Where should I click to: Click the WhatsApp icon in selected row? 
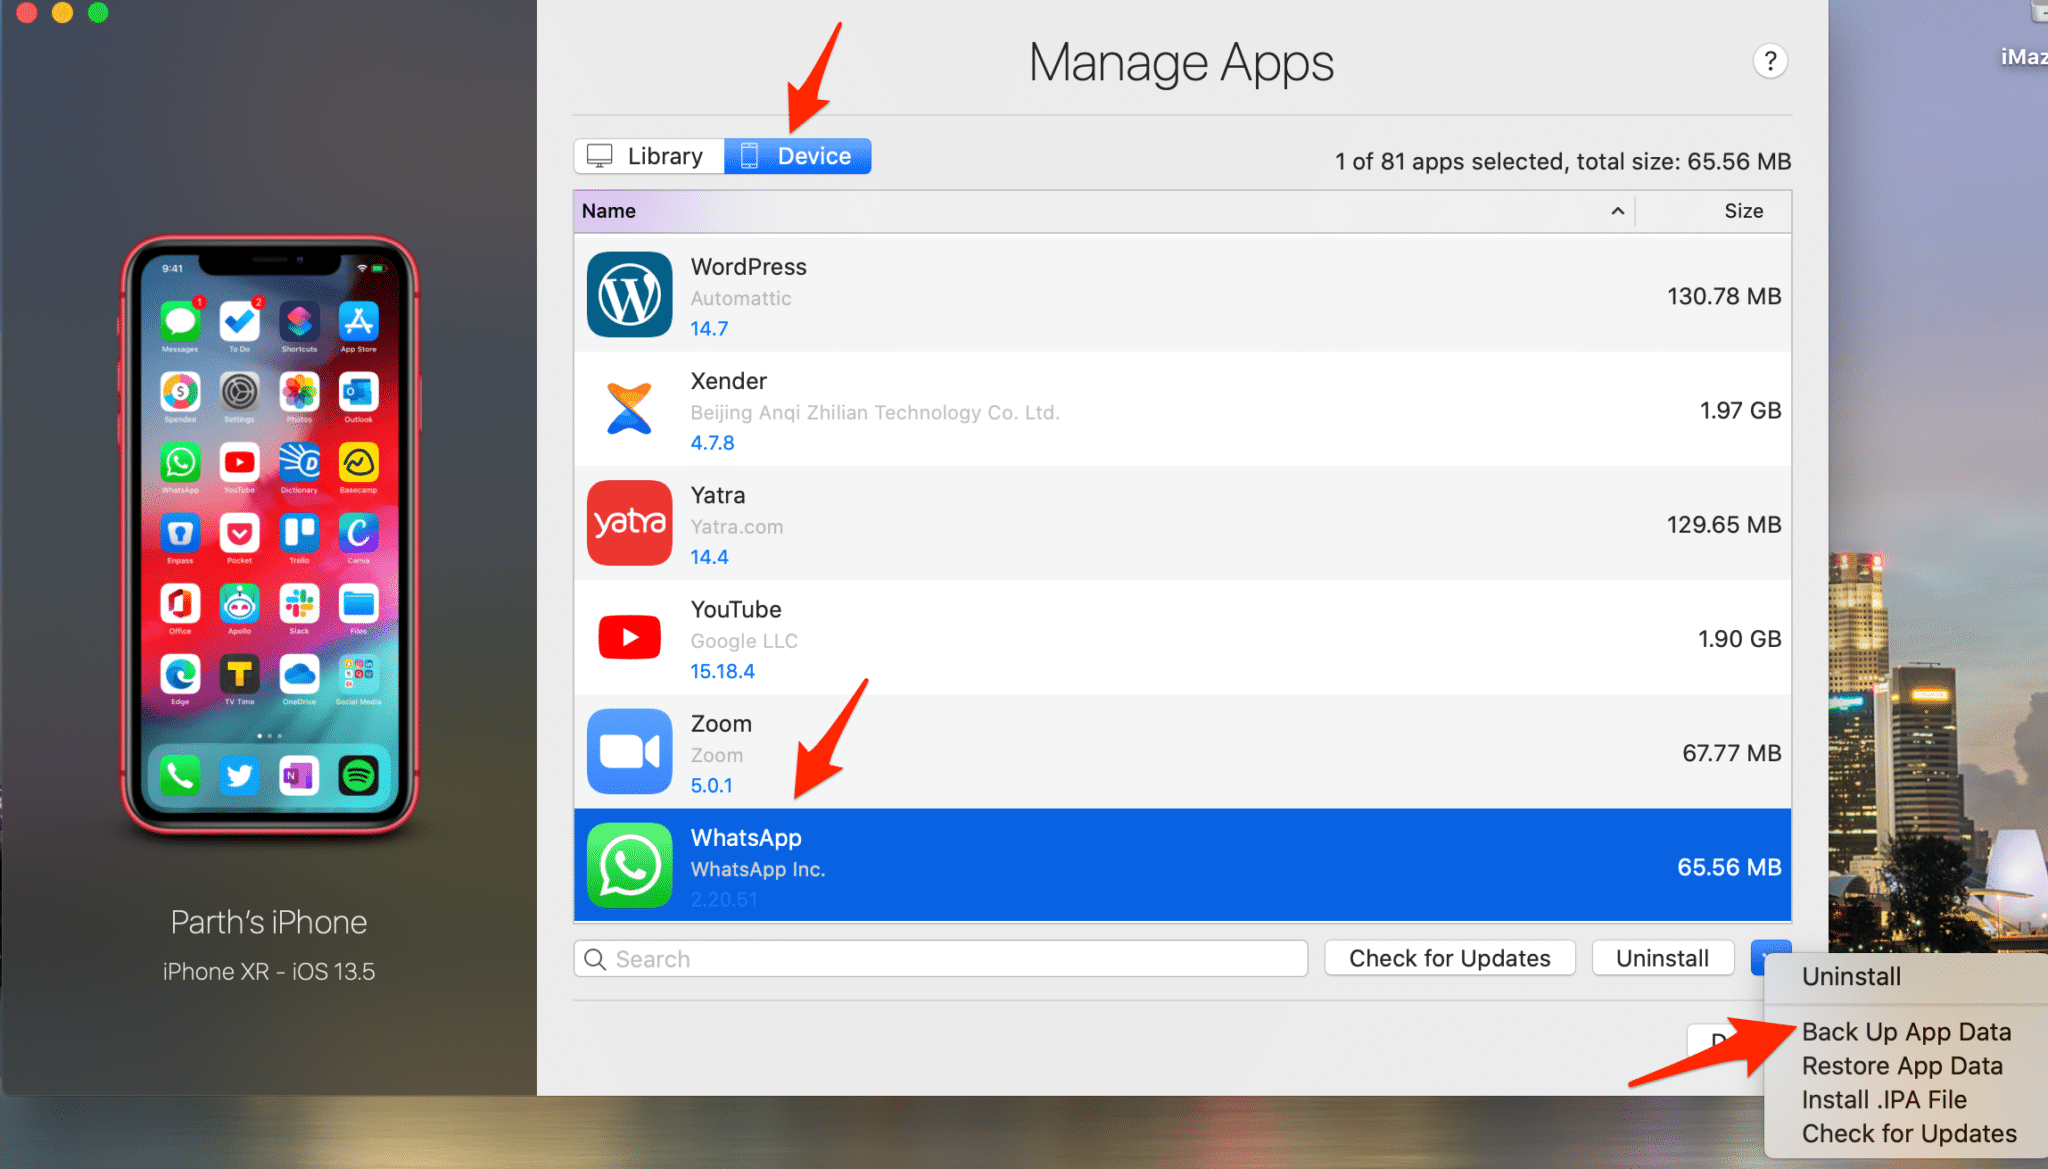[629, 865]
